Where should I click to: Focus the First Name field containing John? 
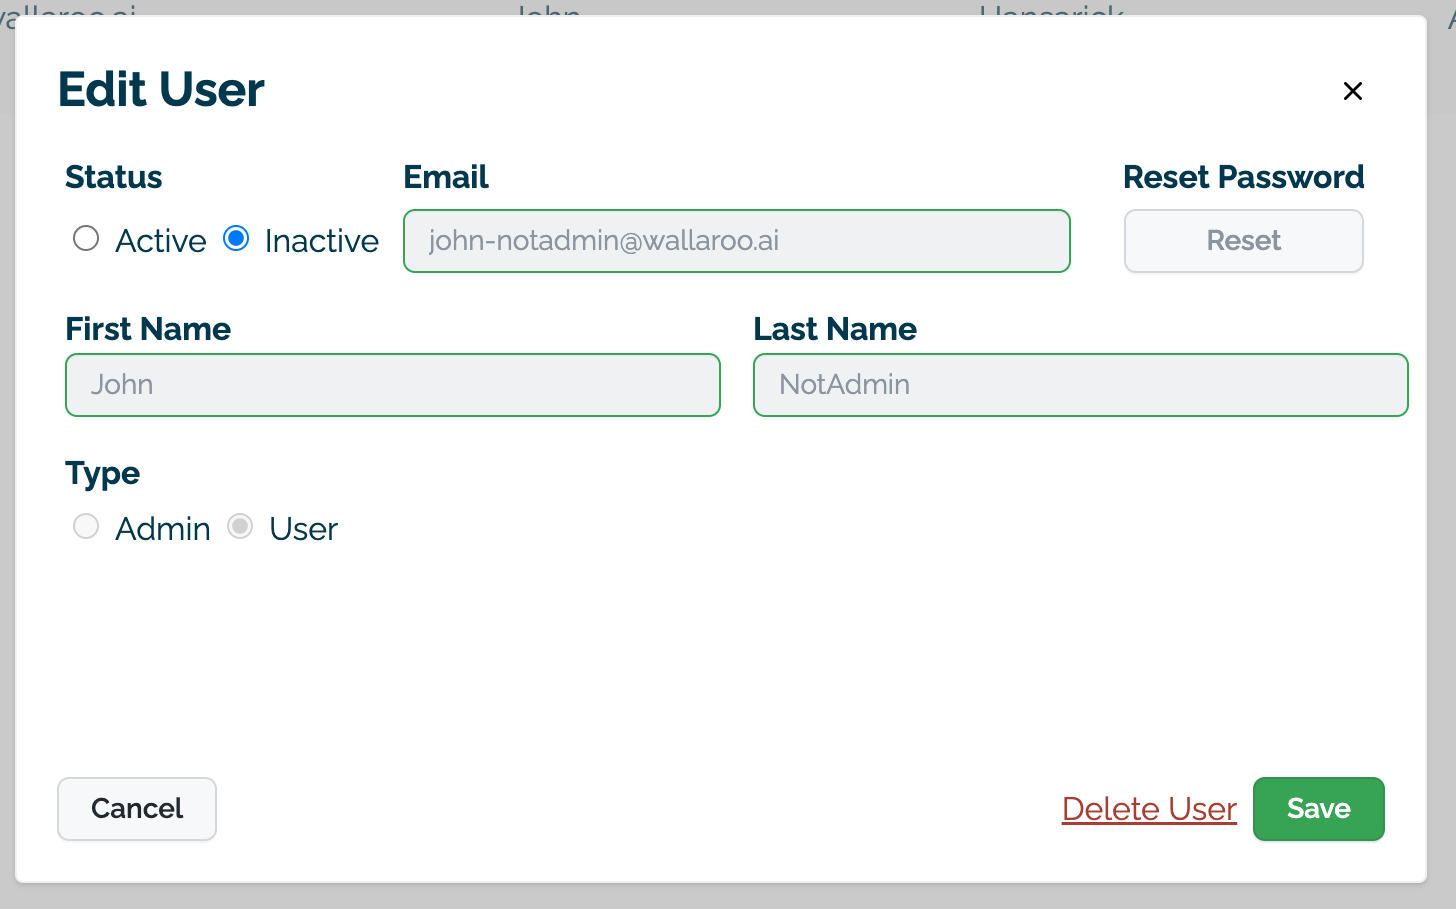(x=392, y=385)
